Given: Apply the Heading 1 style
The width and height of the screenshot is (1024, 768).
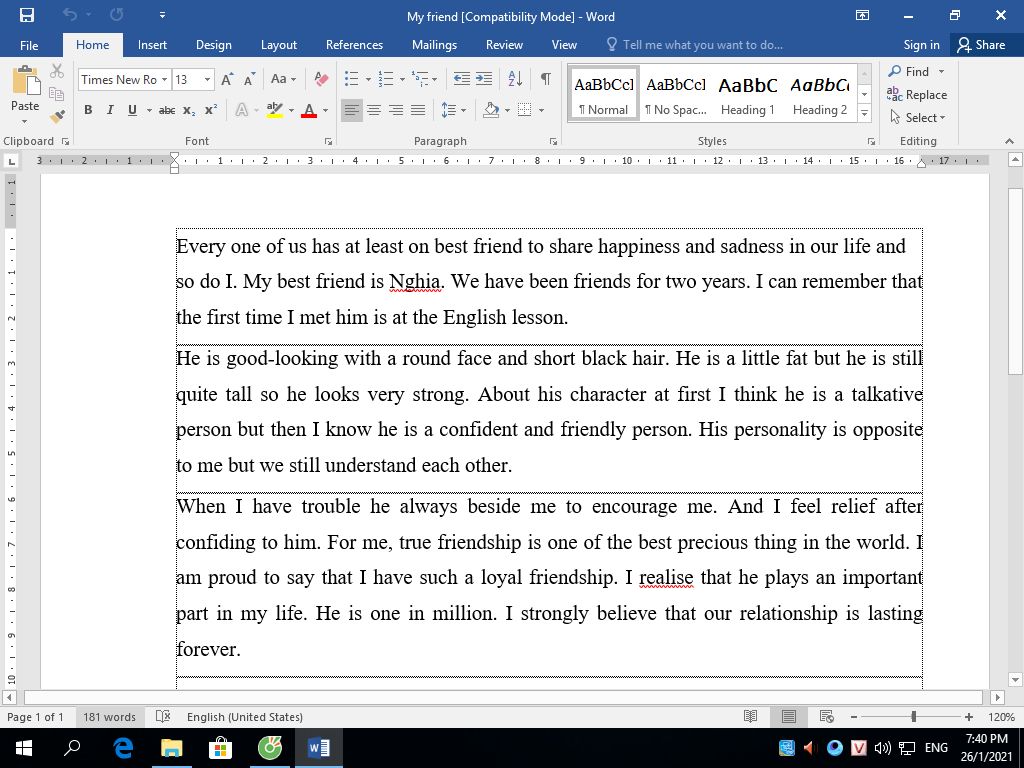Looking at the screenshot, I should [x=748, y=95].
